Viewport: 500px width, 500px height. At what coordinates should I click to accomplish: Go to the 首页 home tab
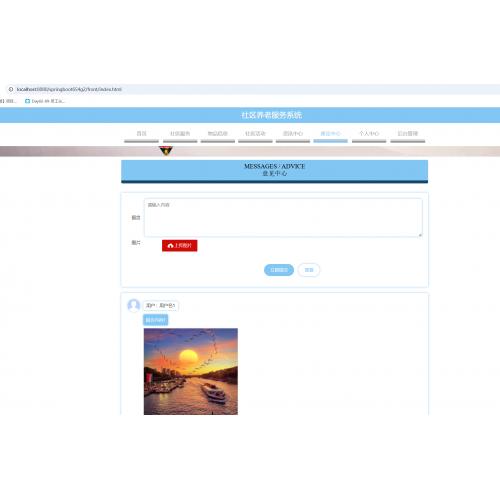click(x=141, y=134)
